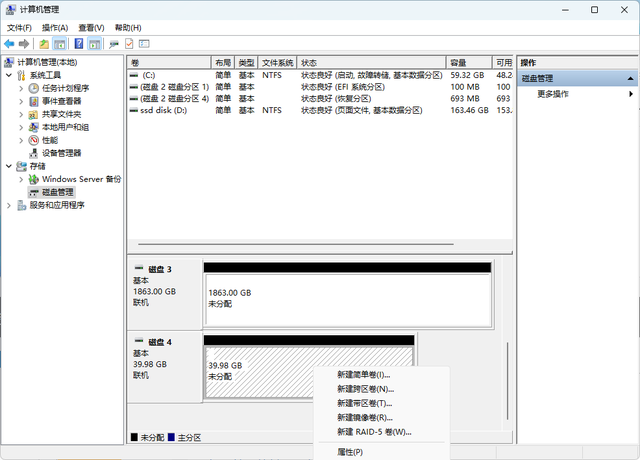Collapse the 系统工具 tree node

pos(9,75)
